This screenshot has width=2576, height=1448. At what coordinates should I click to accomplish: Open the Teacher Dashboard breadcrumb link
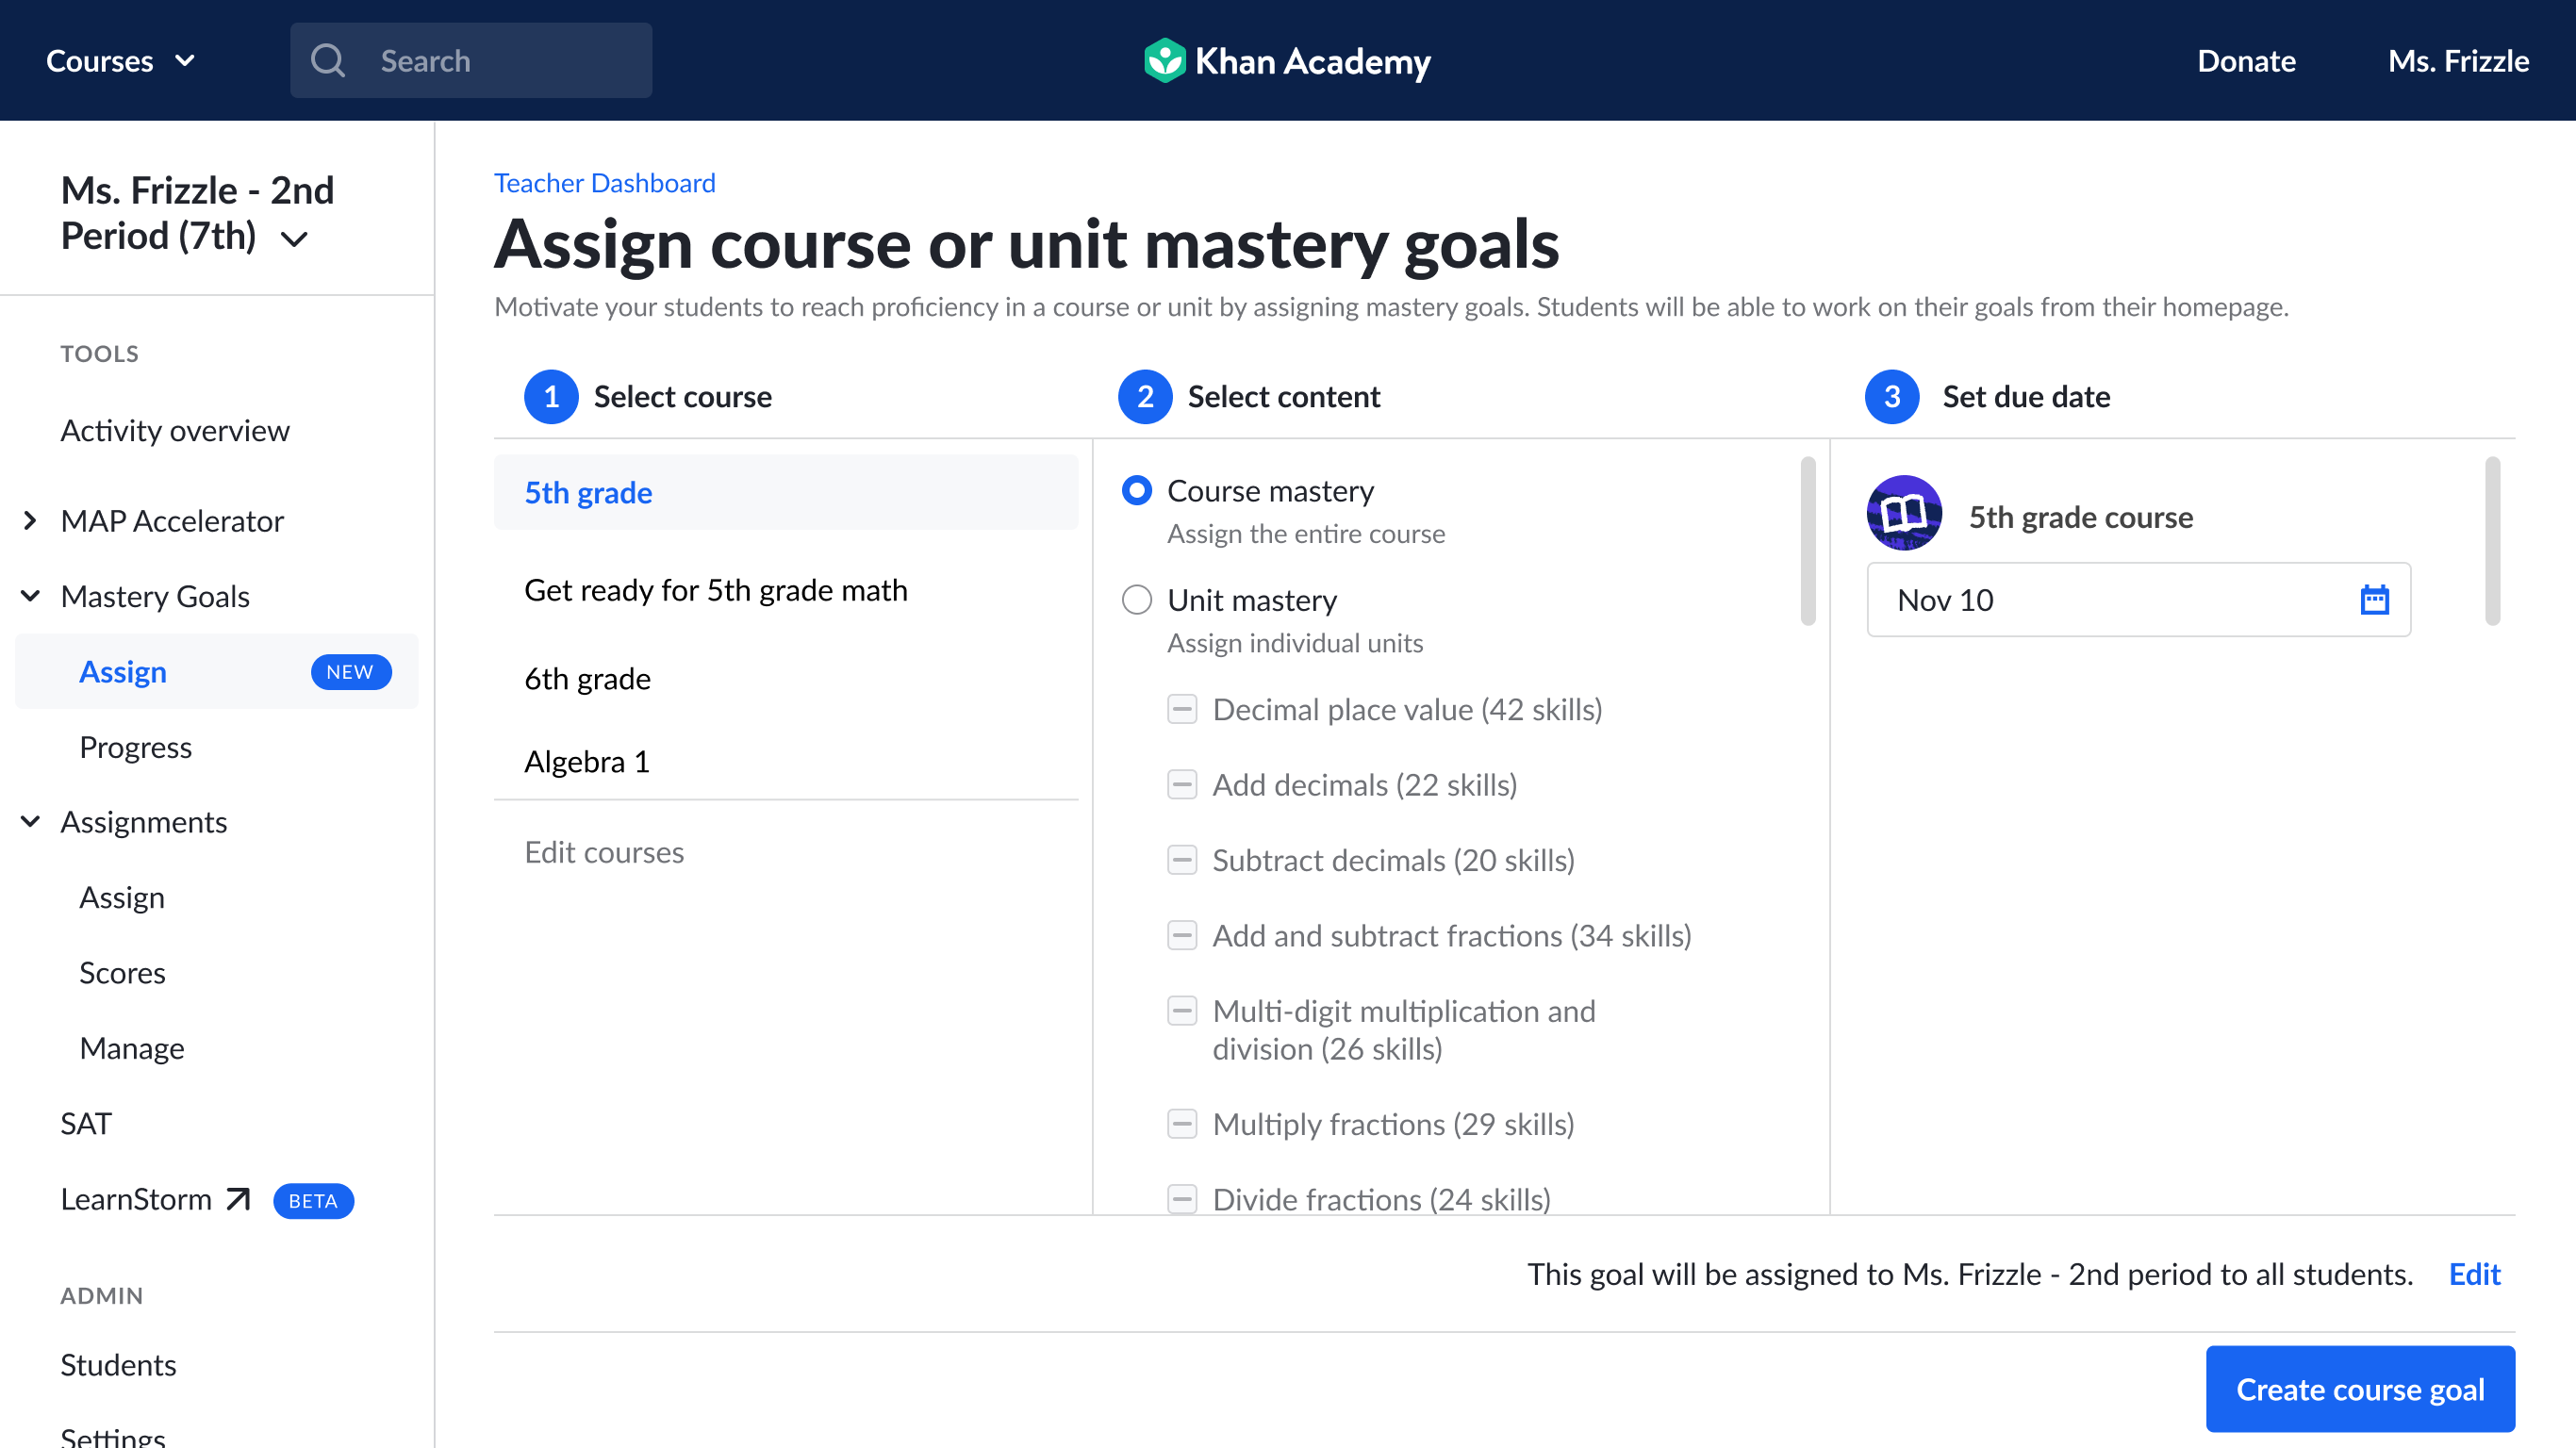604,183
